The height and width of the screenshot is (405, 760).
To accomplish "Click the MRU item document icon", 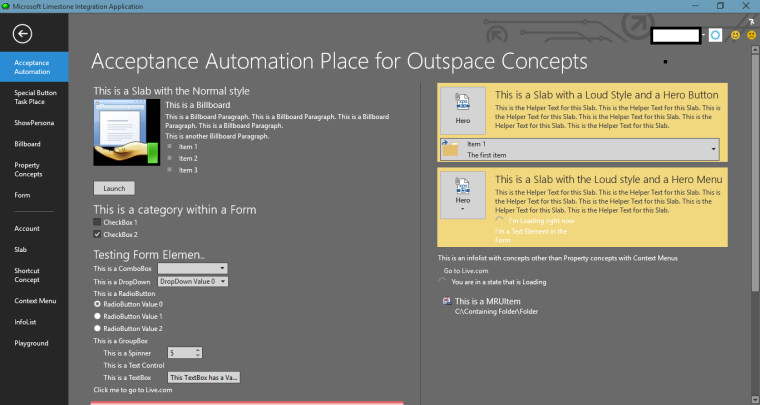I will (445, 301).
